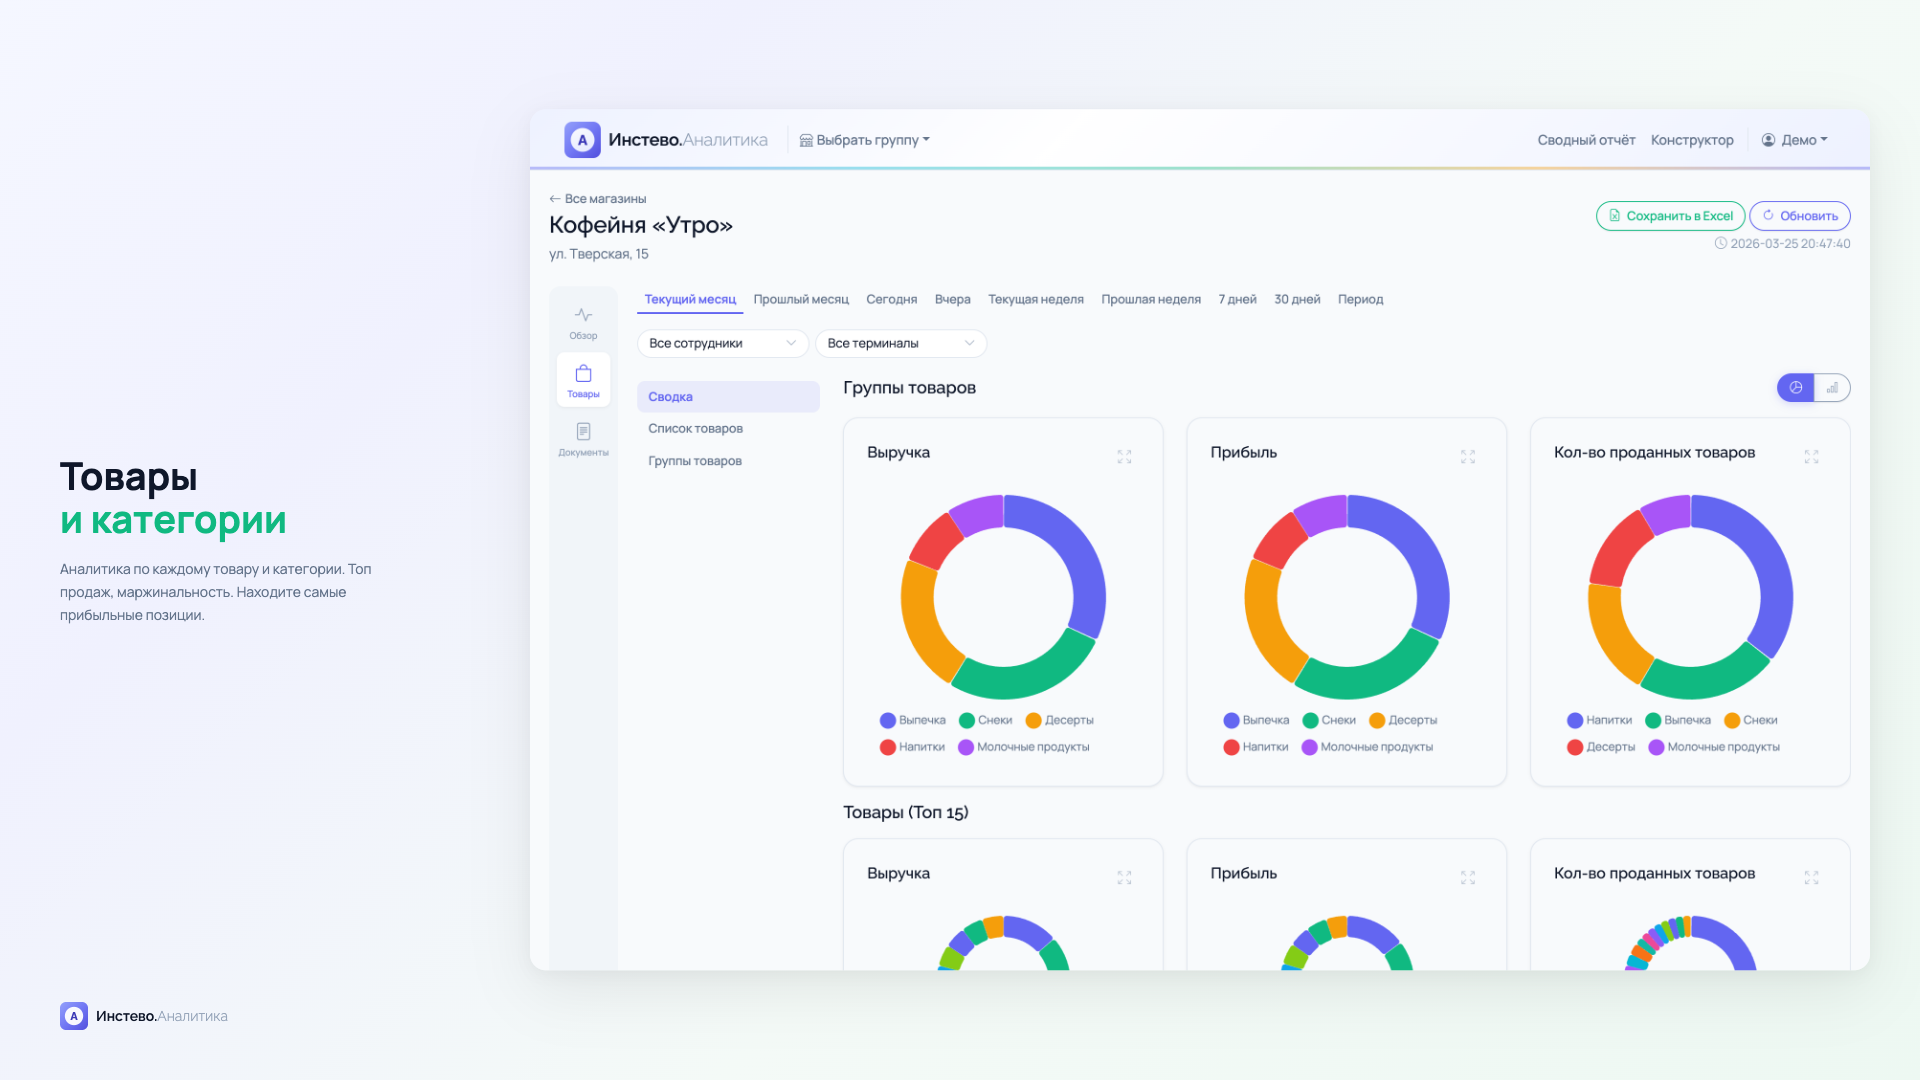
Task: Open the Демо user menu
Action: 1794,140
